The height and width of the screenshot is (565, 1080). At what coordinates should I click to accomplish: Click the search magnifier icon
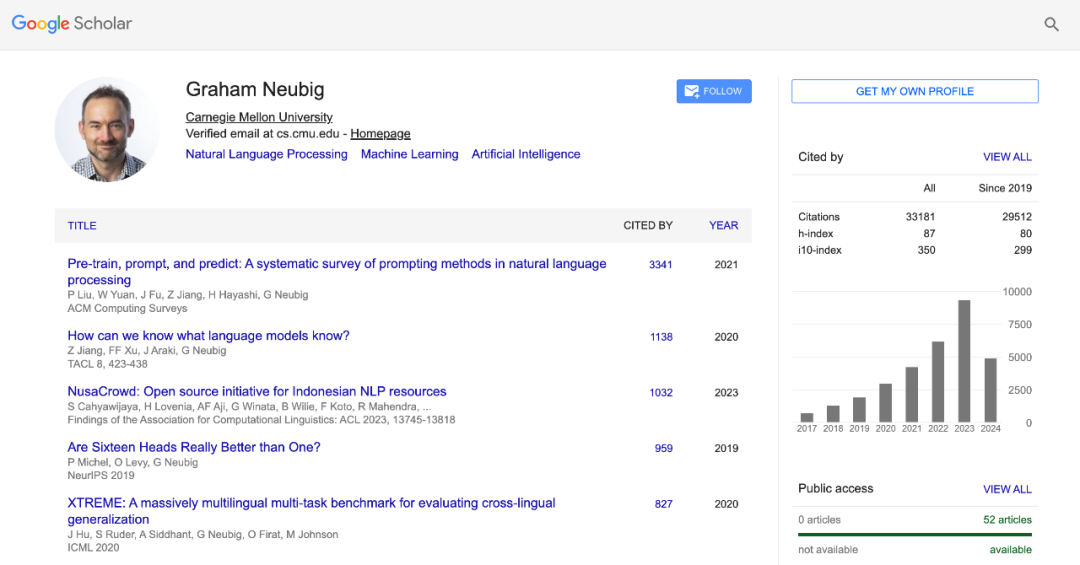[1051, 24]
